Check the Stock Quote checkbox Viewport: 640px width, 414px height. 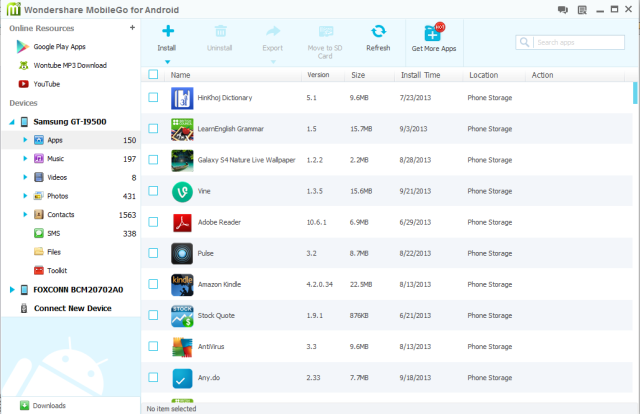click(153, 315)
